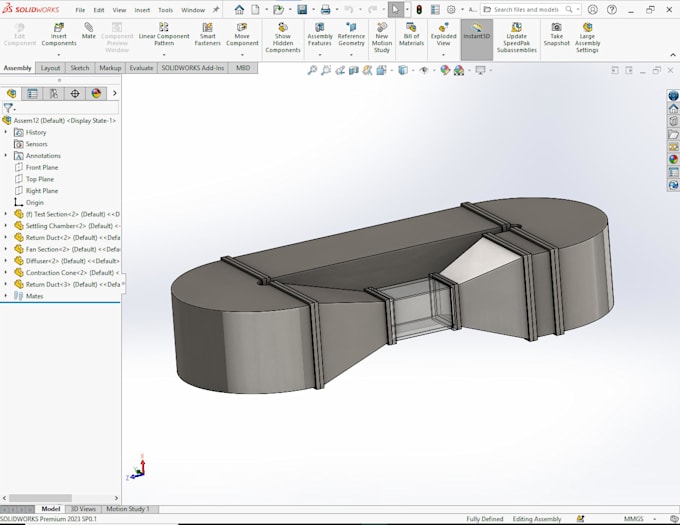Open Linear Component Pattern tool
Screen dimensions: 680x525
(x=164, y=35)
